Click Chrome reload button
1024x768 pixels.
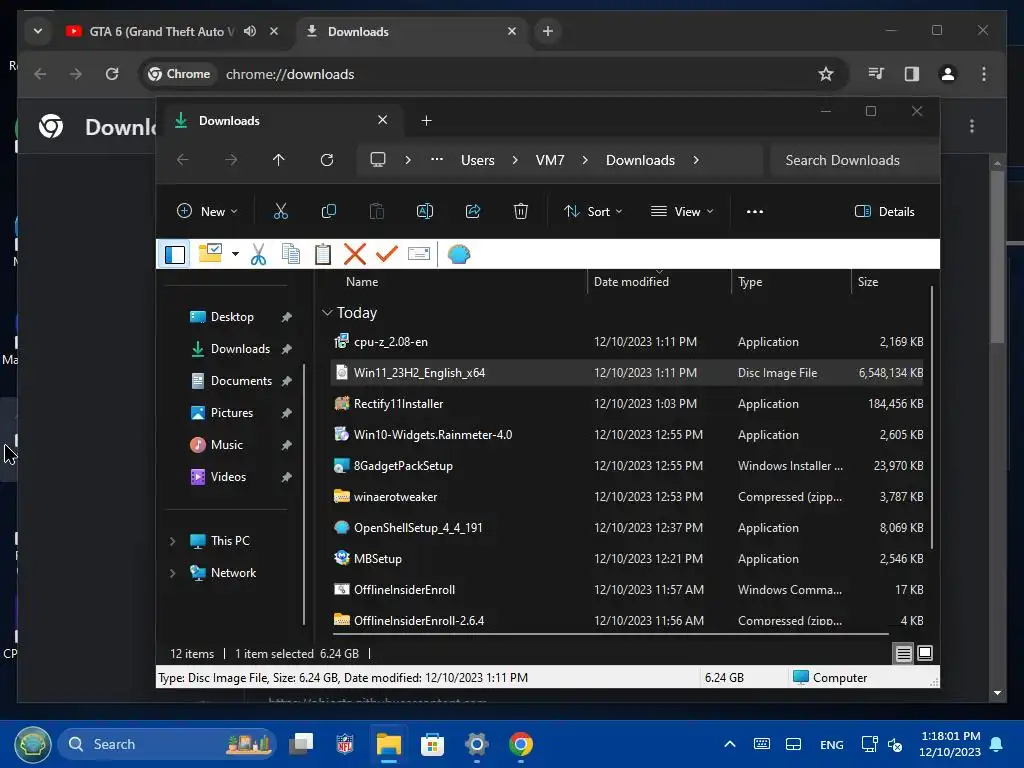[112, 74]
